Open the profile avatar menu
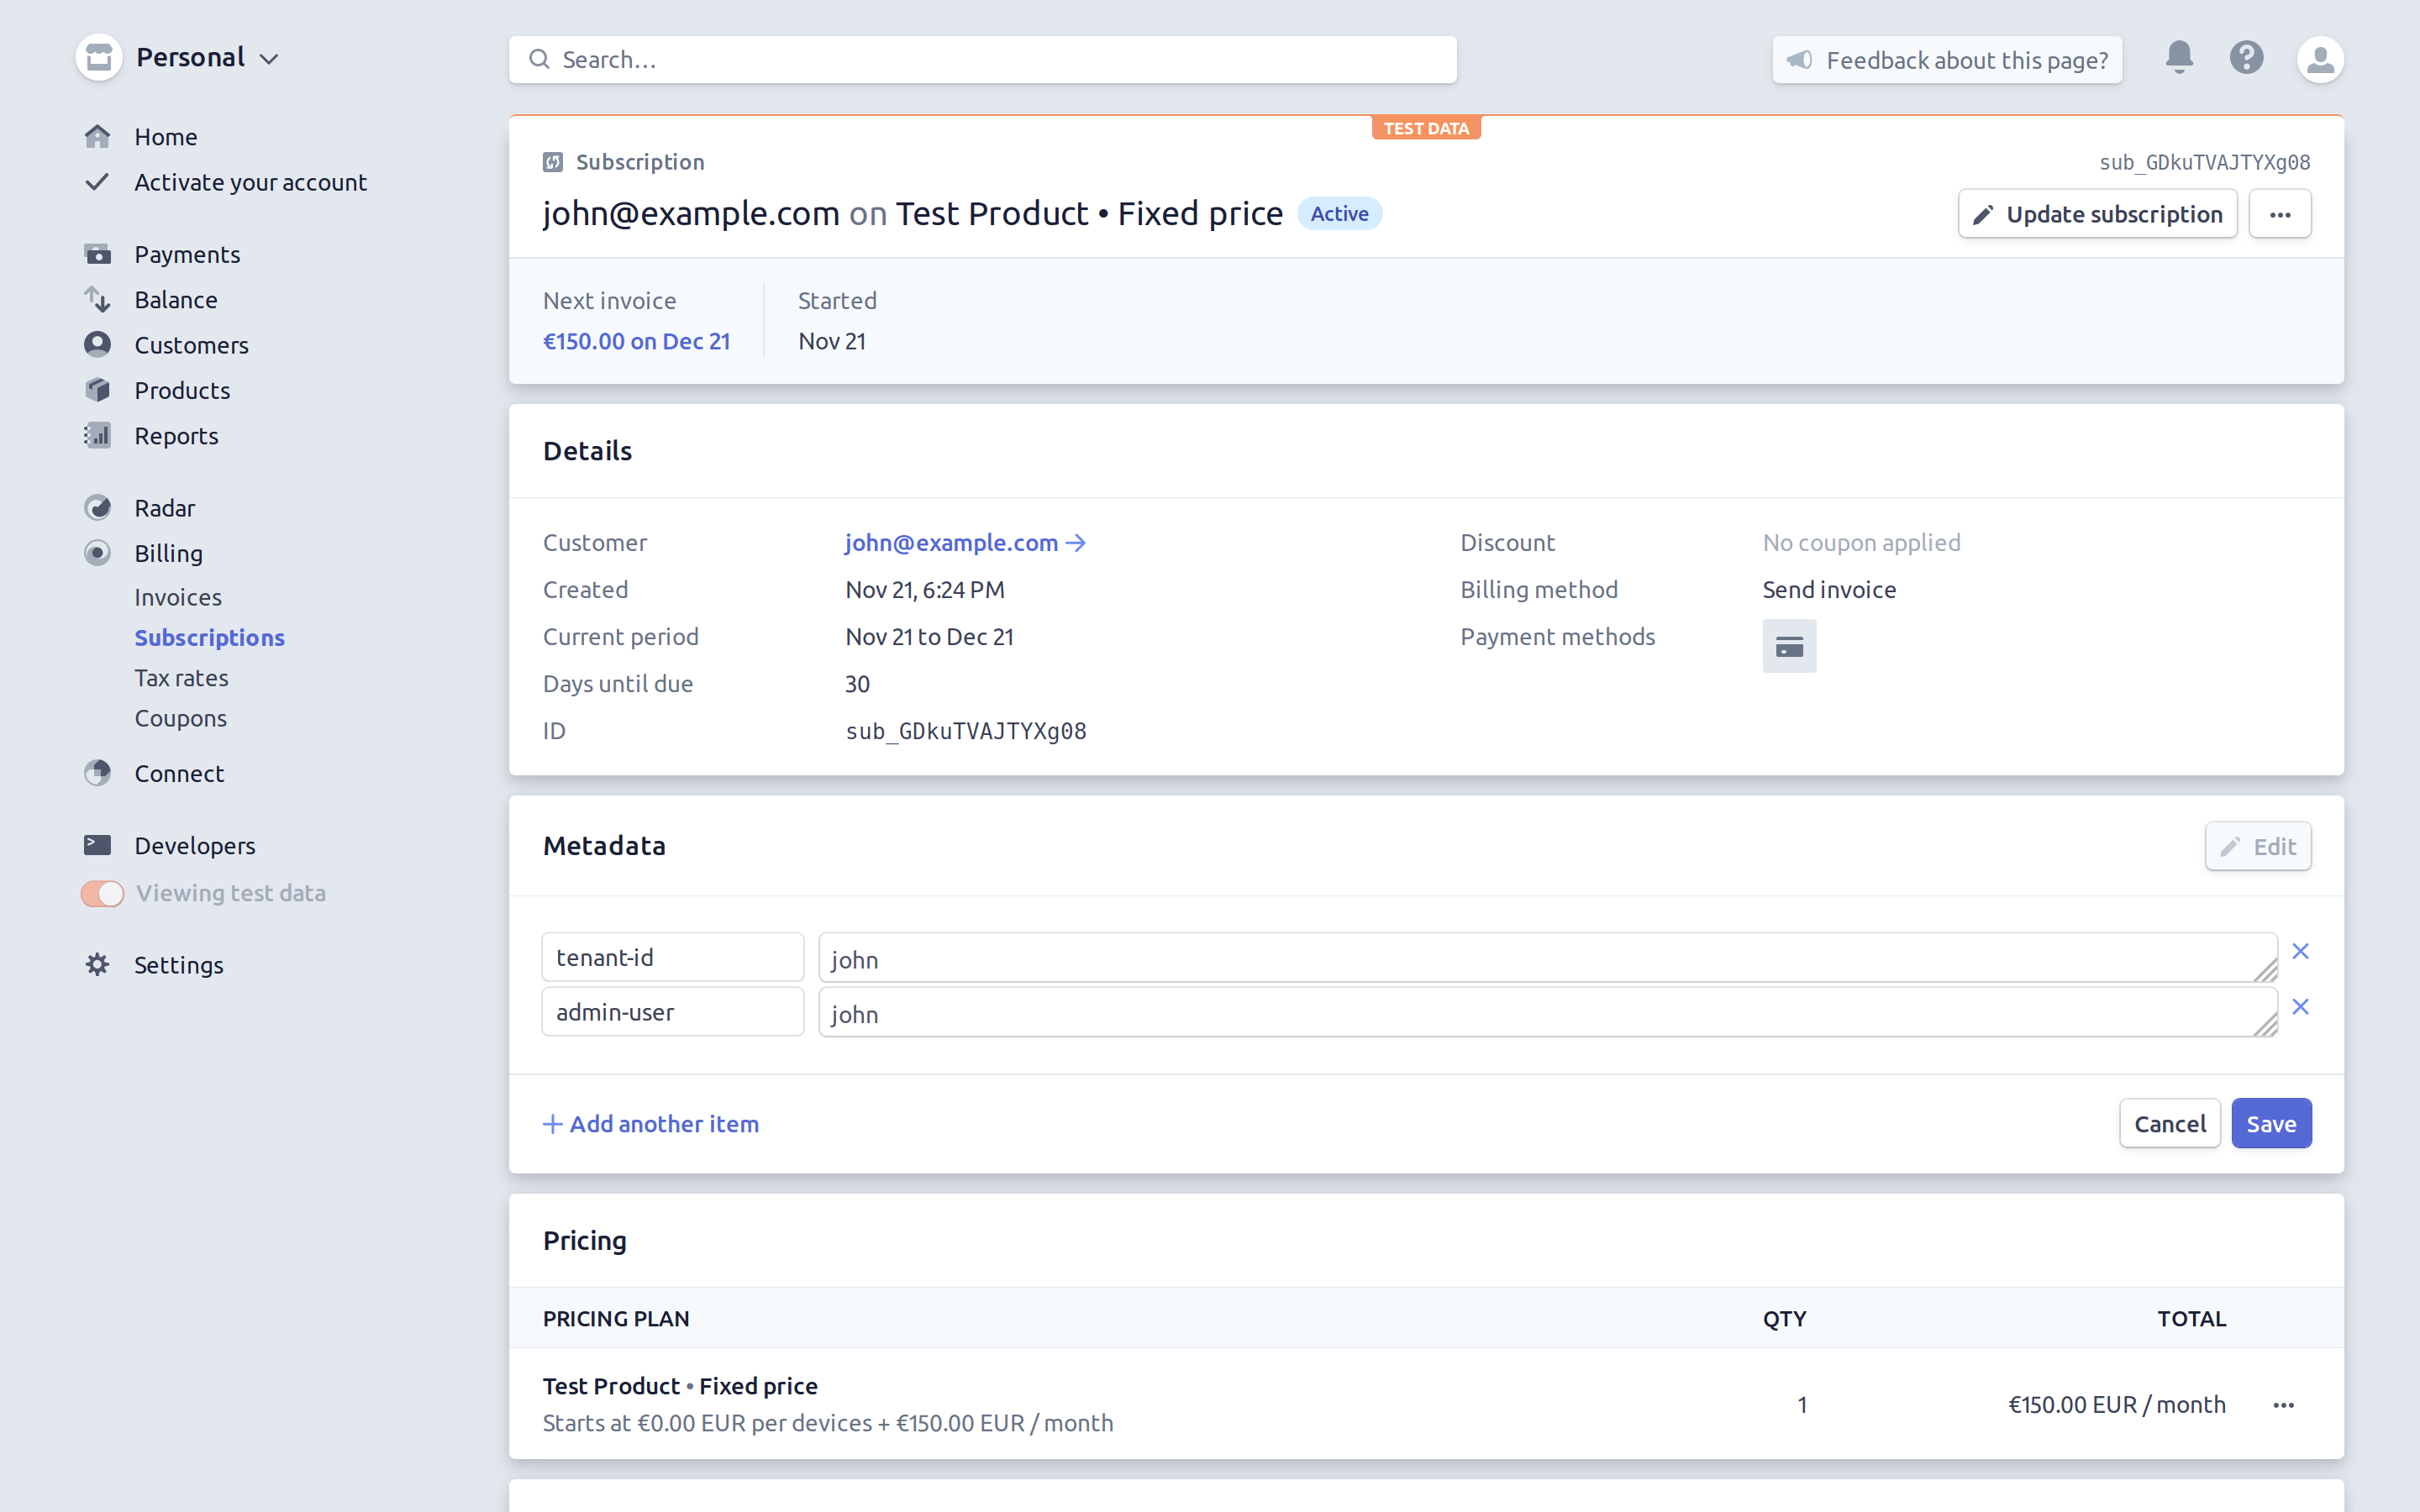Viewport: 2420px width, 1512px height. pos(2321,59)
